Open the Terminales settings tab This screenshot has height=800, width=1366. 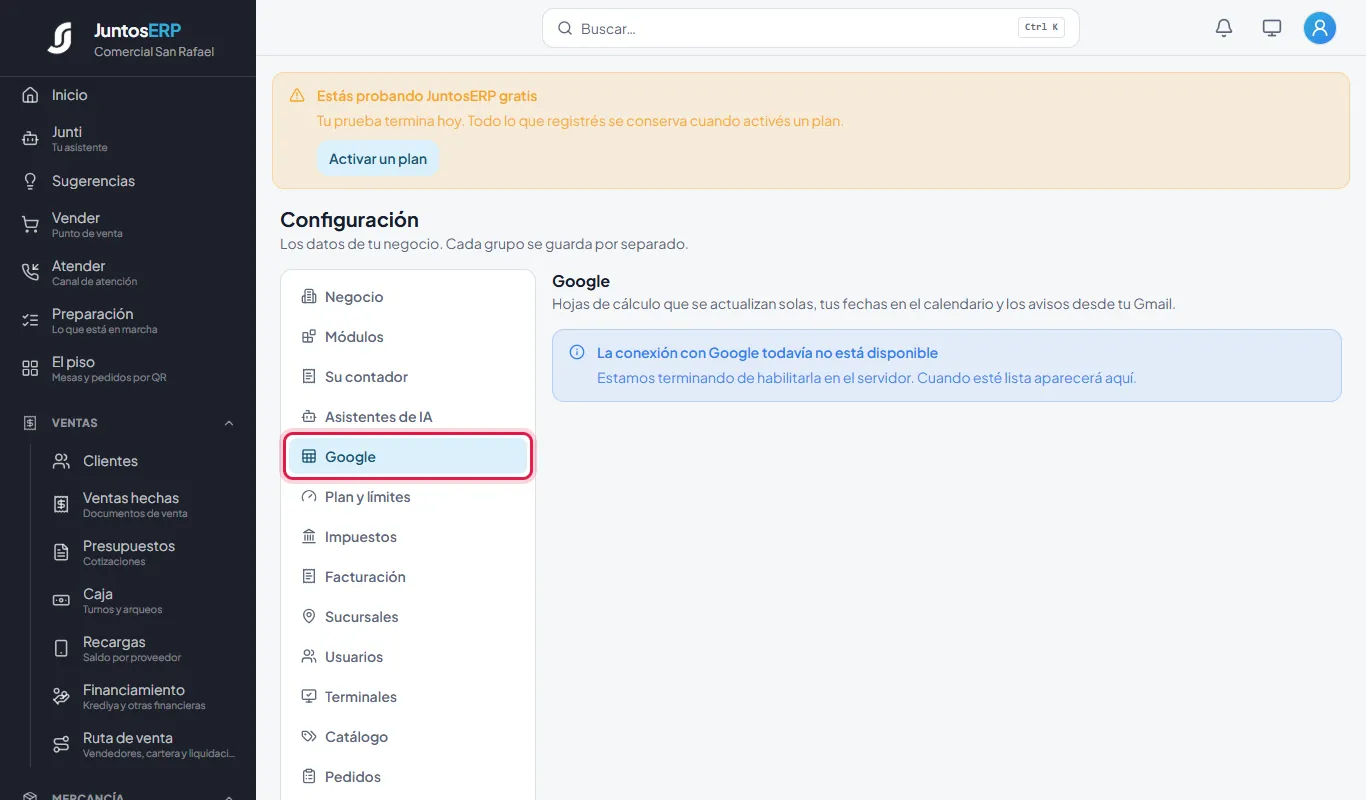(x=408, y=697)
